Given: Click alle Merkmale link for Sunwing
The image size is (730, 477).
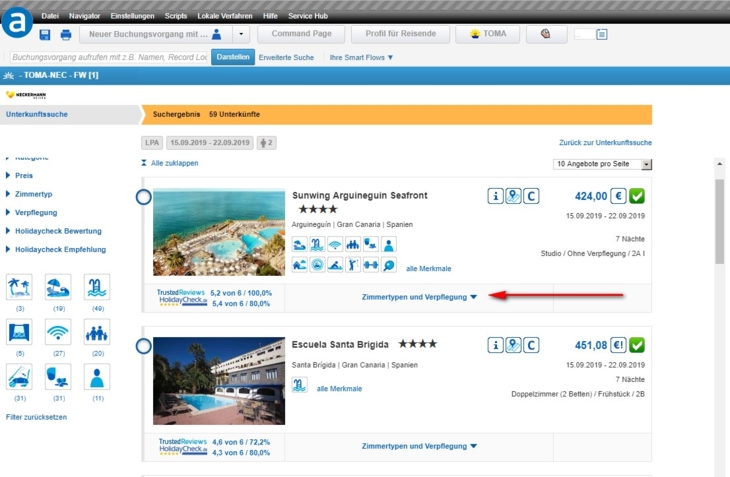Looking at the screenshot, I should (428, 269).
